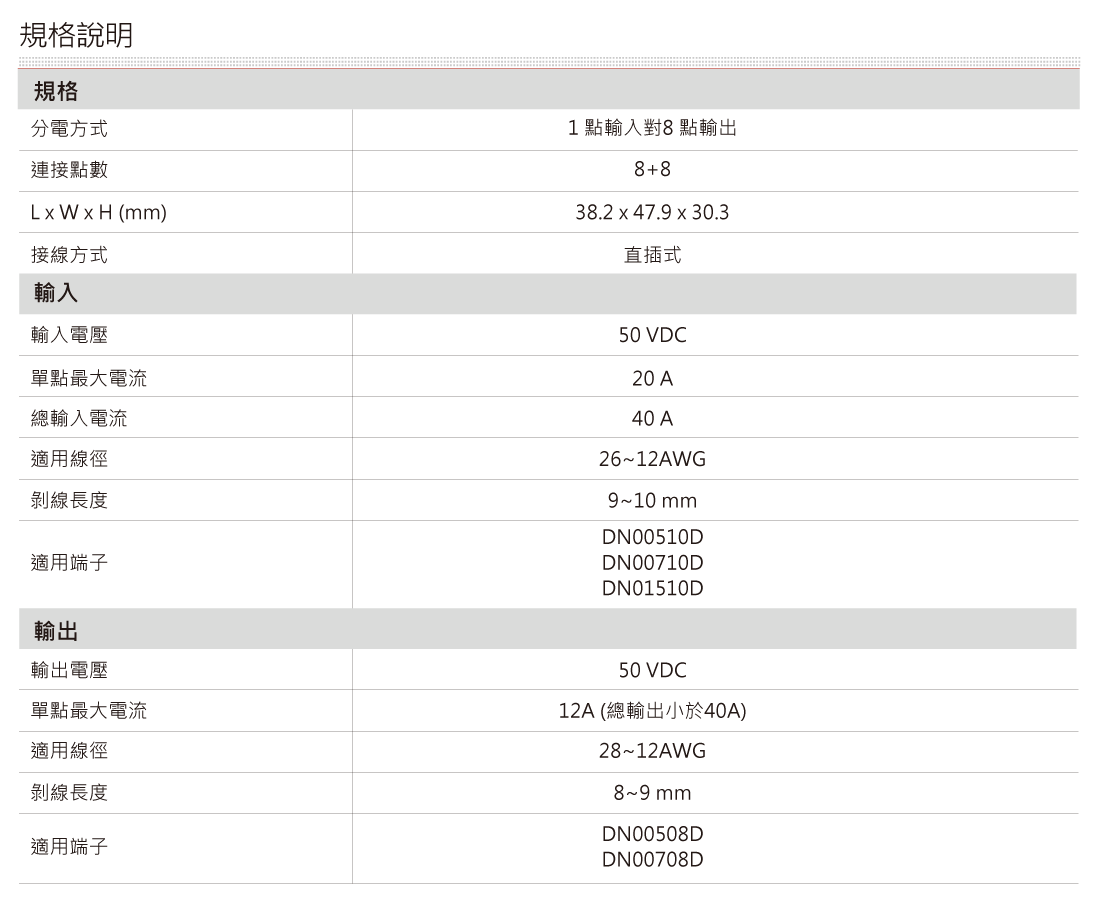1098x904 pixels.
Task: Click the 直插式 wiring method value
Action: point(652,255)
